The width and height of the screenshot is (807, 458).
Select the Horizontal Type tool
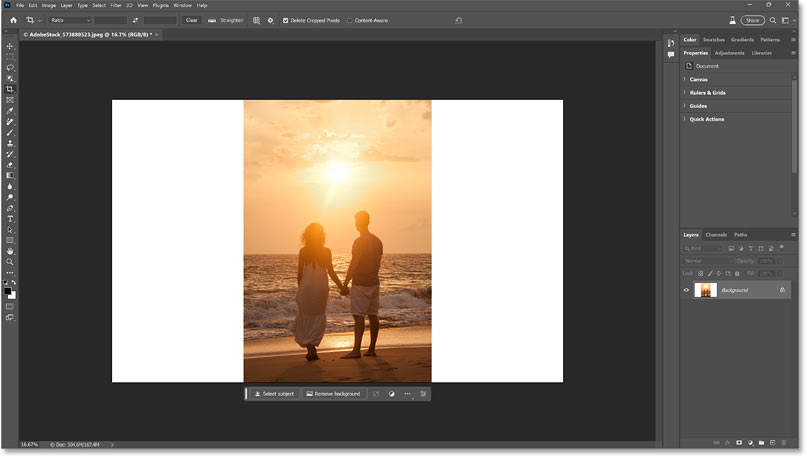coord(10,219)
